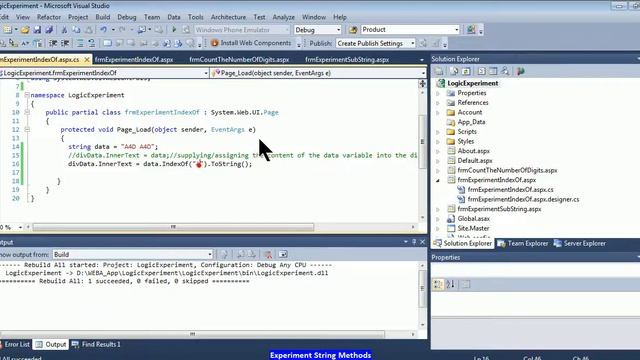Click Show All Files in Solution Explorer
Image resolution: width=640 pixels, height=360 pixels.
(454, 71)
